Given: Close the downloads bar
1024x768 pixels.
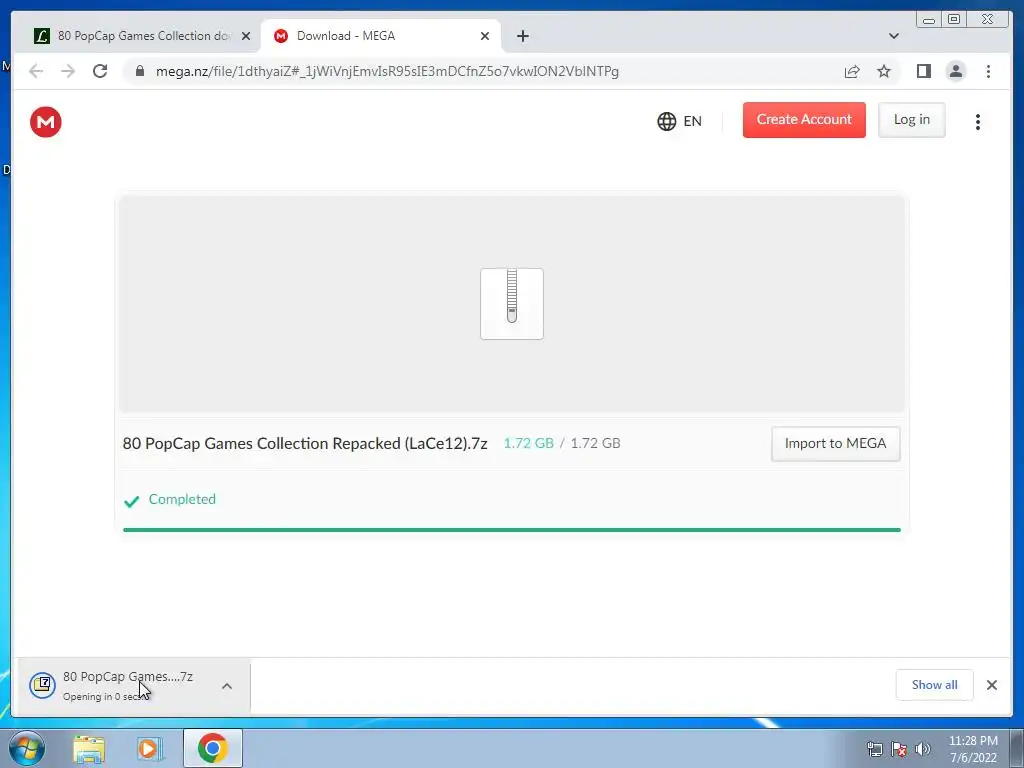Looking at the screenshot, I should 991,685.
